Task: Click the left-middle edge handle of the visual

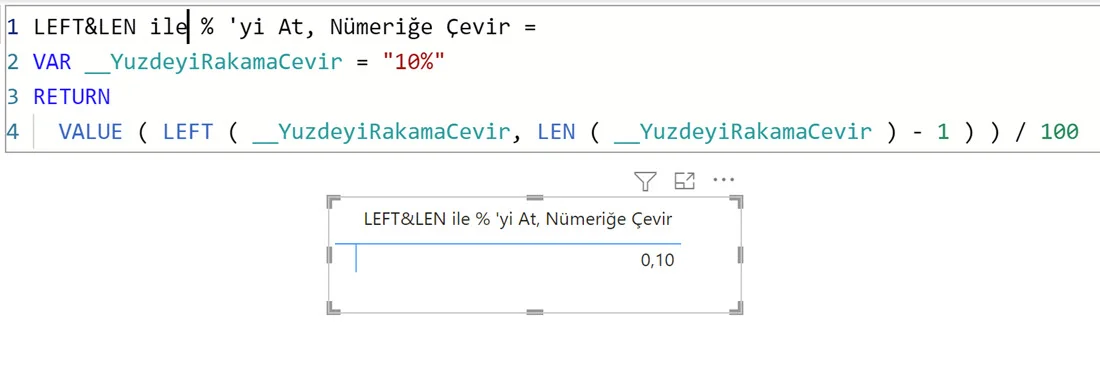Action: 329,255
